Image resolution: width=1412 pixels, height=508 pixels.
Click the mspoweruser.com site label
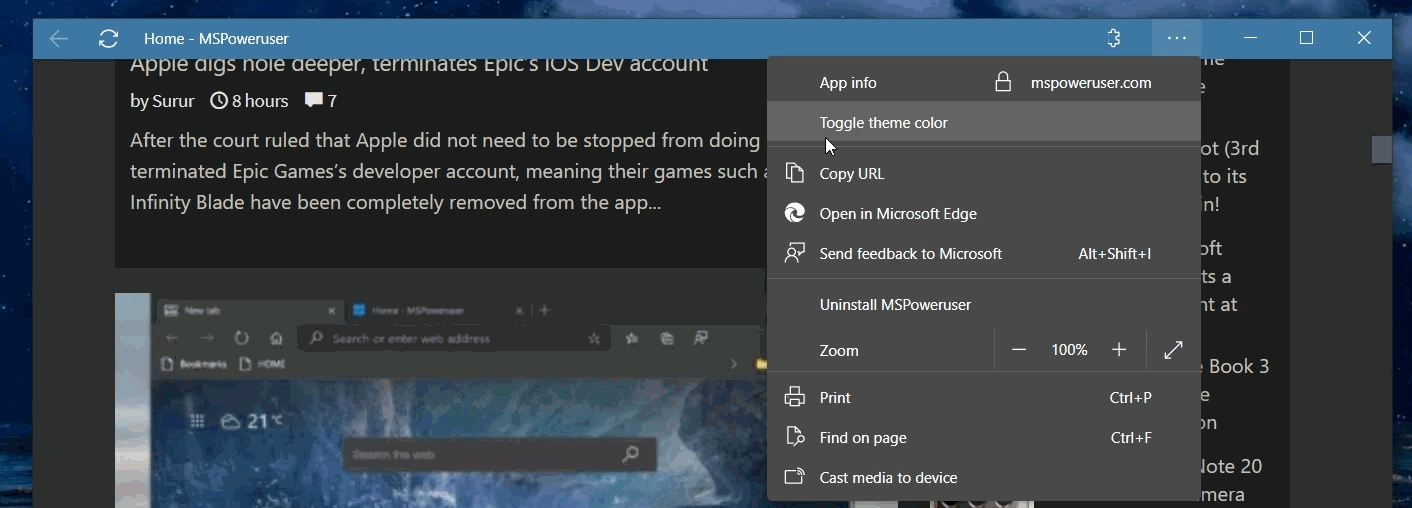1091,83
